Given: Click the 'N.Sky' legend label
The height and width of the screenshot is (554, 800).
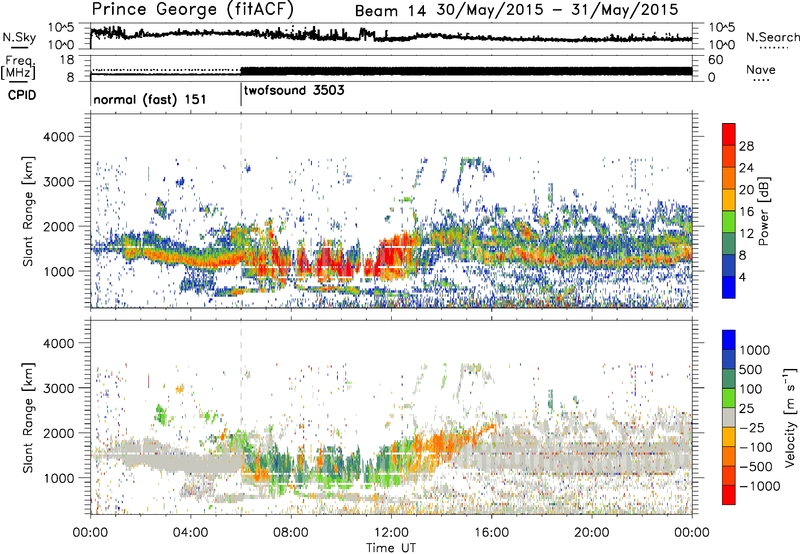Looking at the screenshot, I should [19, 37].
